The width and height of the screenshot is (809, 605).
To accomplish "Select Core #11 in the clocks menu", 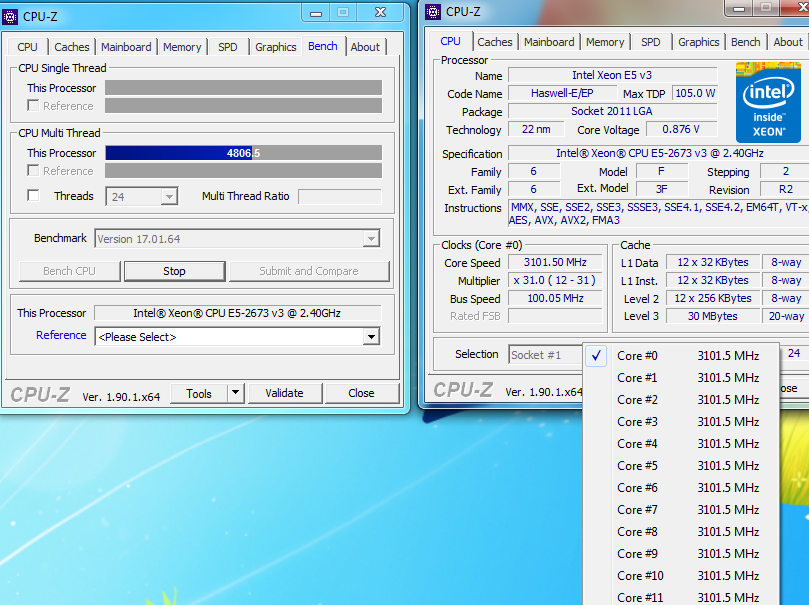I will 681,597.
